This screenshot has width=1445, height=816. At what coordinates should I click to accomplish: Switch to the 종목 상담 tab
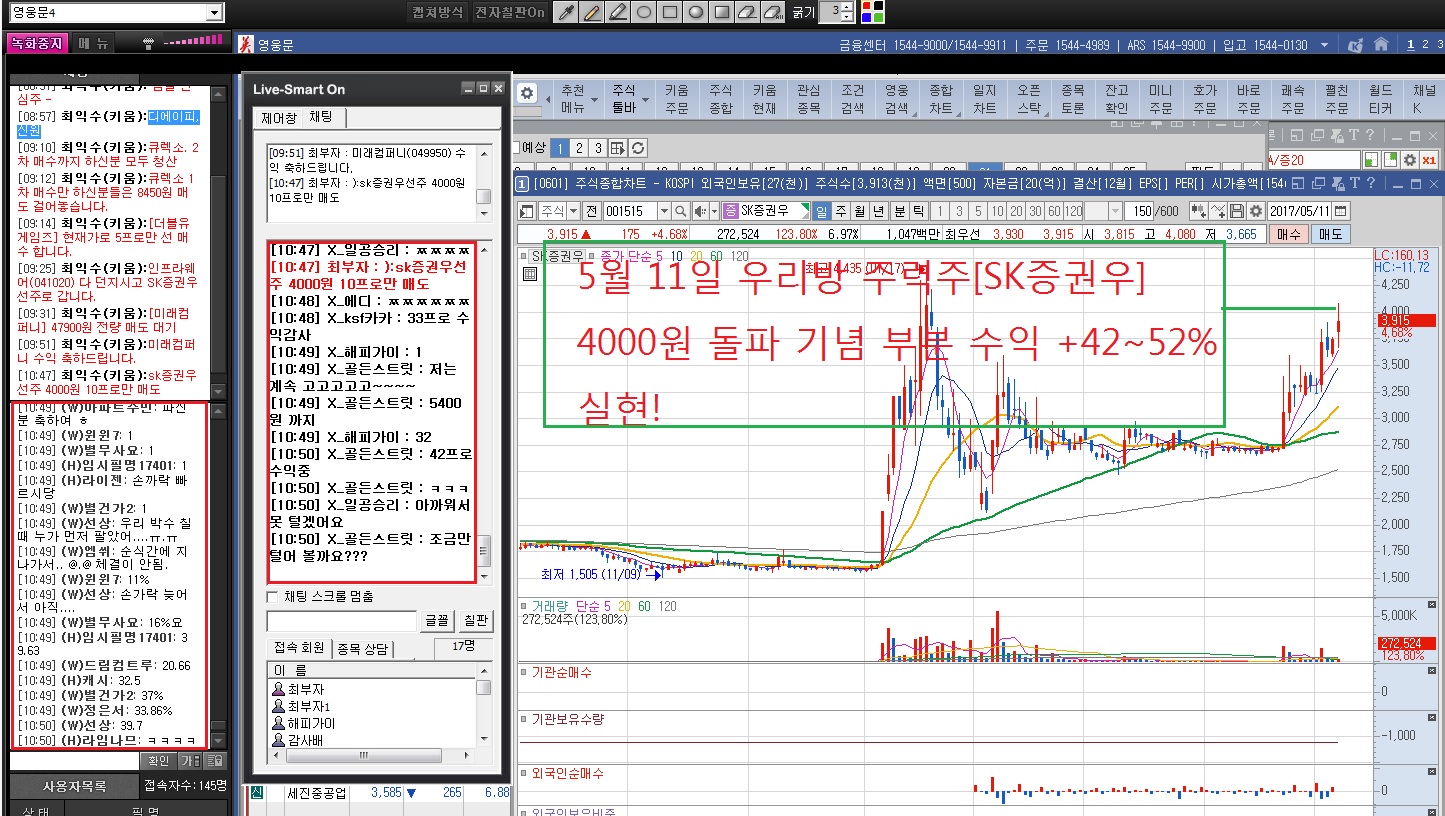click(x=361, y=648)
